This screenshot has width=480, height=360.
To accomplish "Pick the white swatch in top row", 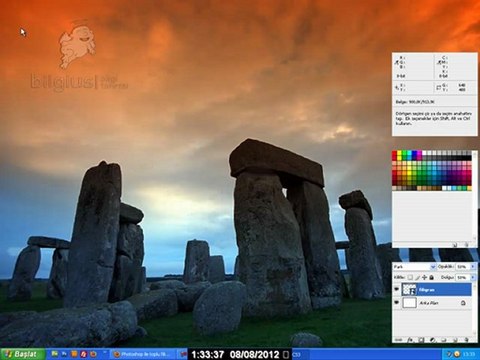I will tap(424, 153).
